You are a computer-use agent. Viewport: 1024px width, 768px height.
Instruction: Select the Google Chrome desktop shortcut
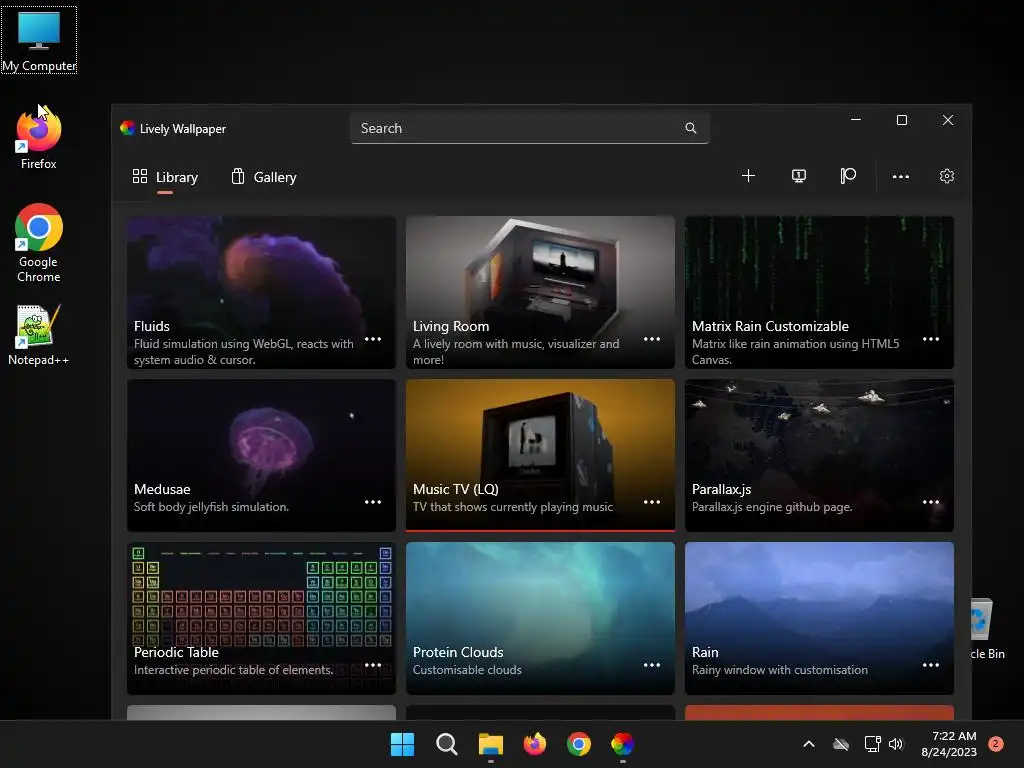(39, 243)
